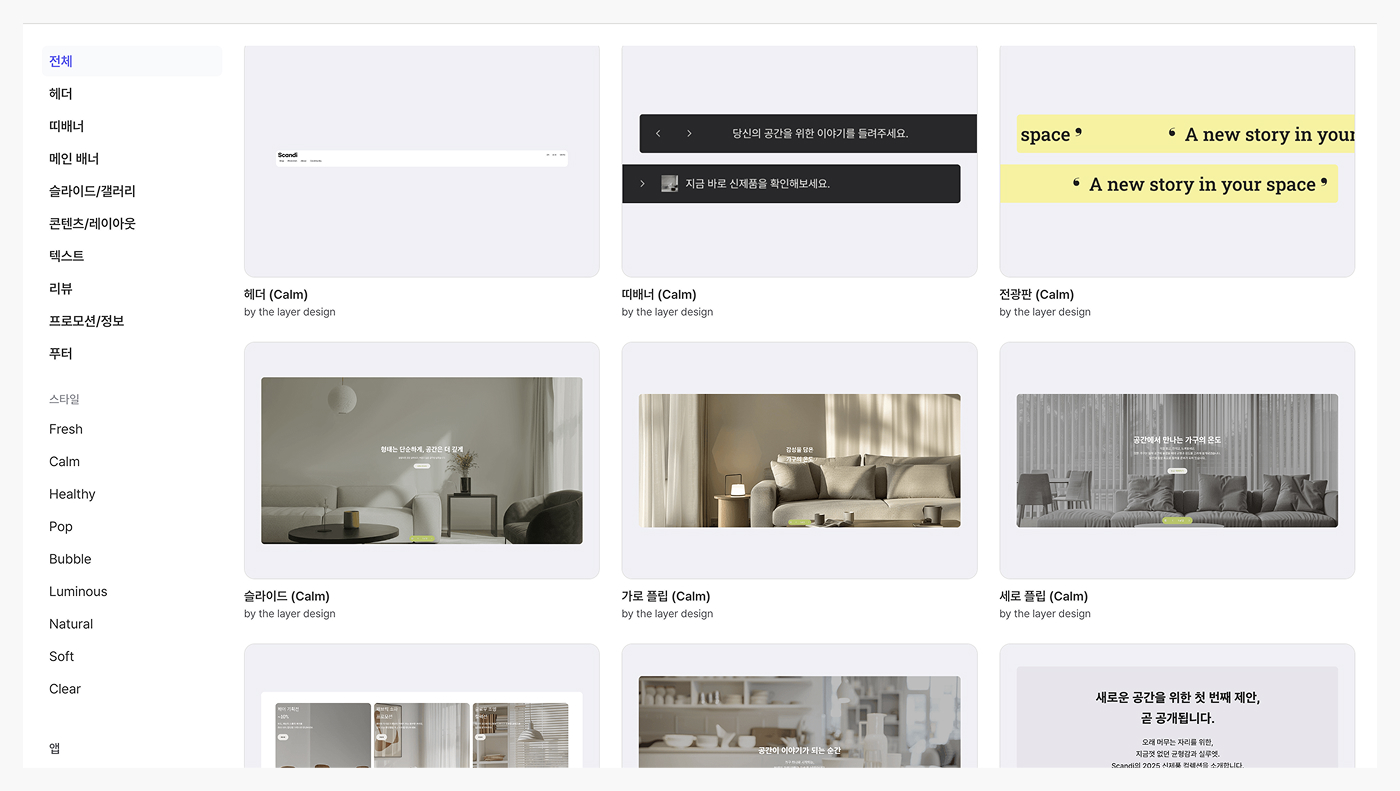
Task: Click the 스타일 section heading
Action: (x=64, y=399)
